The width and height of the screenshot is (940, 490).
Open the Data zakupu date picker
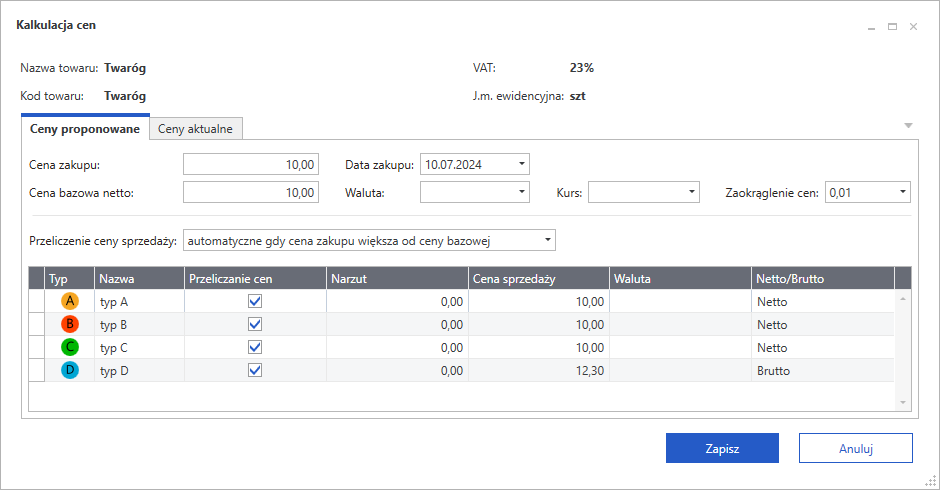click(522, 164)
